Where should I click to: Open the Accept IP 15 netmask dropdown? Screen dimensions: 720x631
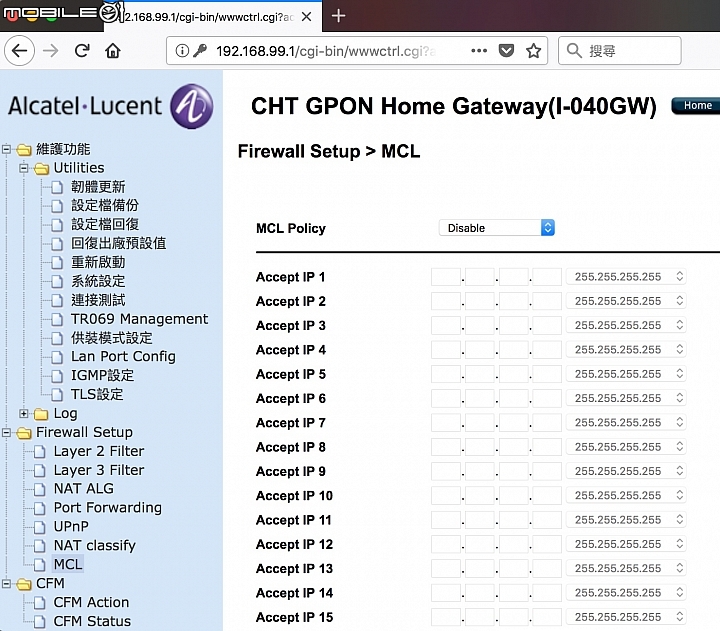click(x=626, y=617)
